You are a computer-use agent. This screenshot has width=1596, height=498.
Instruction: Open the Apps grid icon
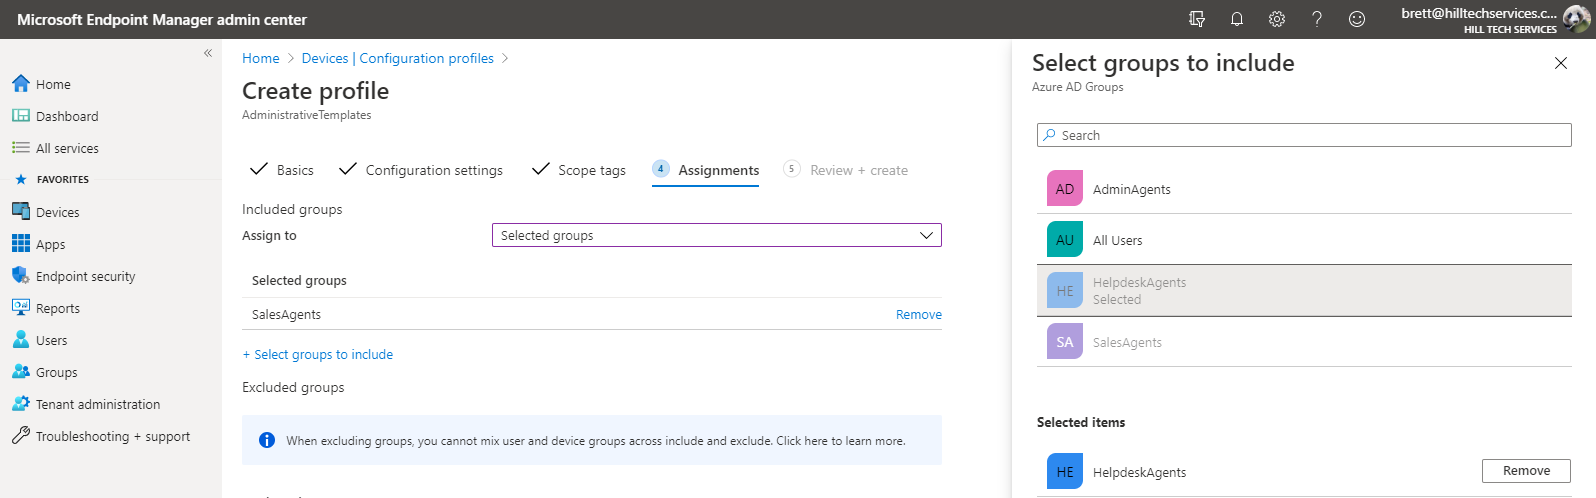pyautogui.click(x=21, y=244)
